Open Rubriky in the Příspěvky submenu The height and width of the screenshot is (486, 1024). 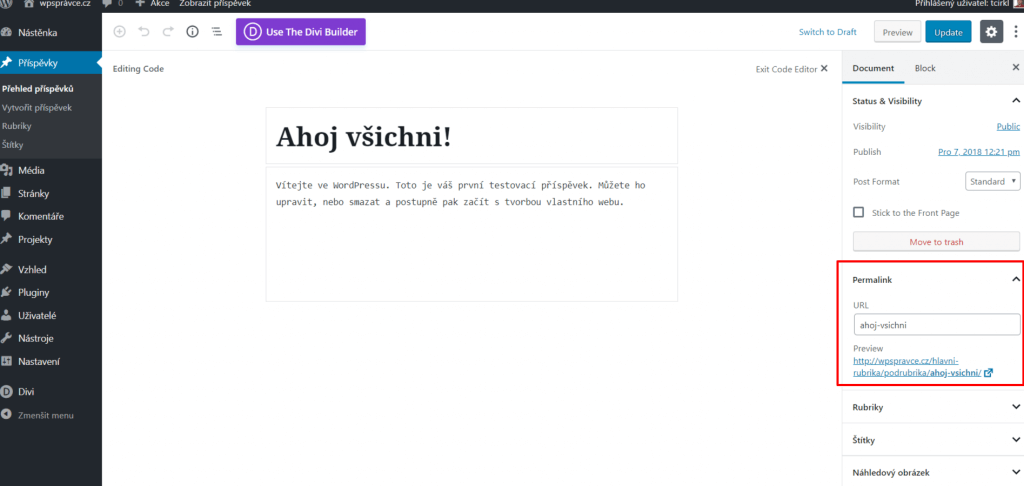point(16,125)
